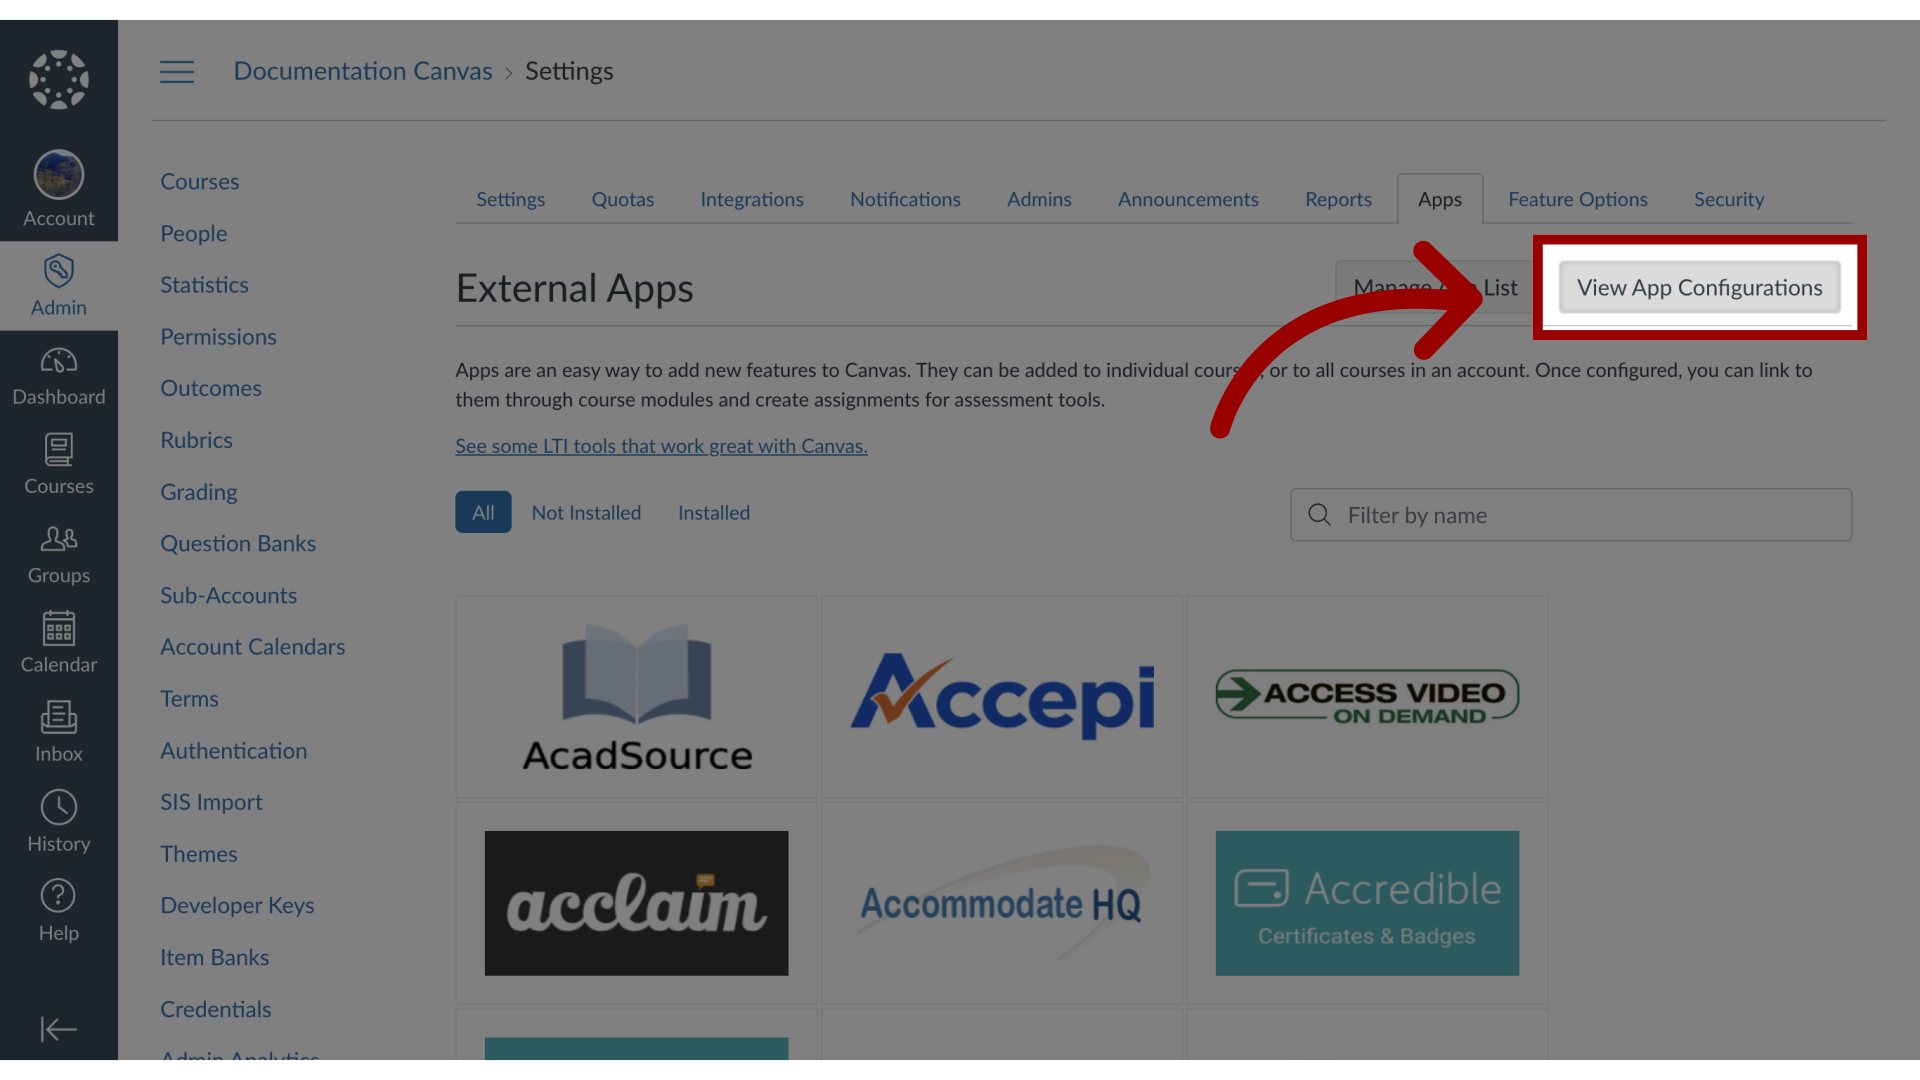
Task: Click View App Configurations button
Action: click(x=1700, y=286)
